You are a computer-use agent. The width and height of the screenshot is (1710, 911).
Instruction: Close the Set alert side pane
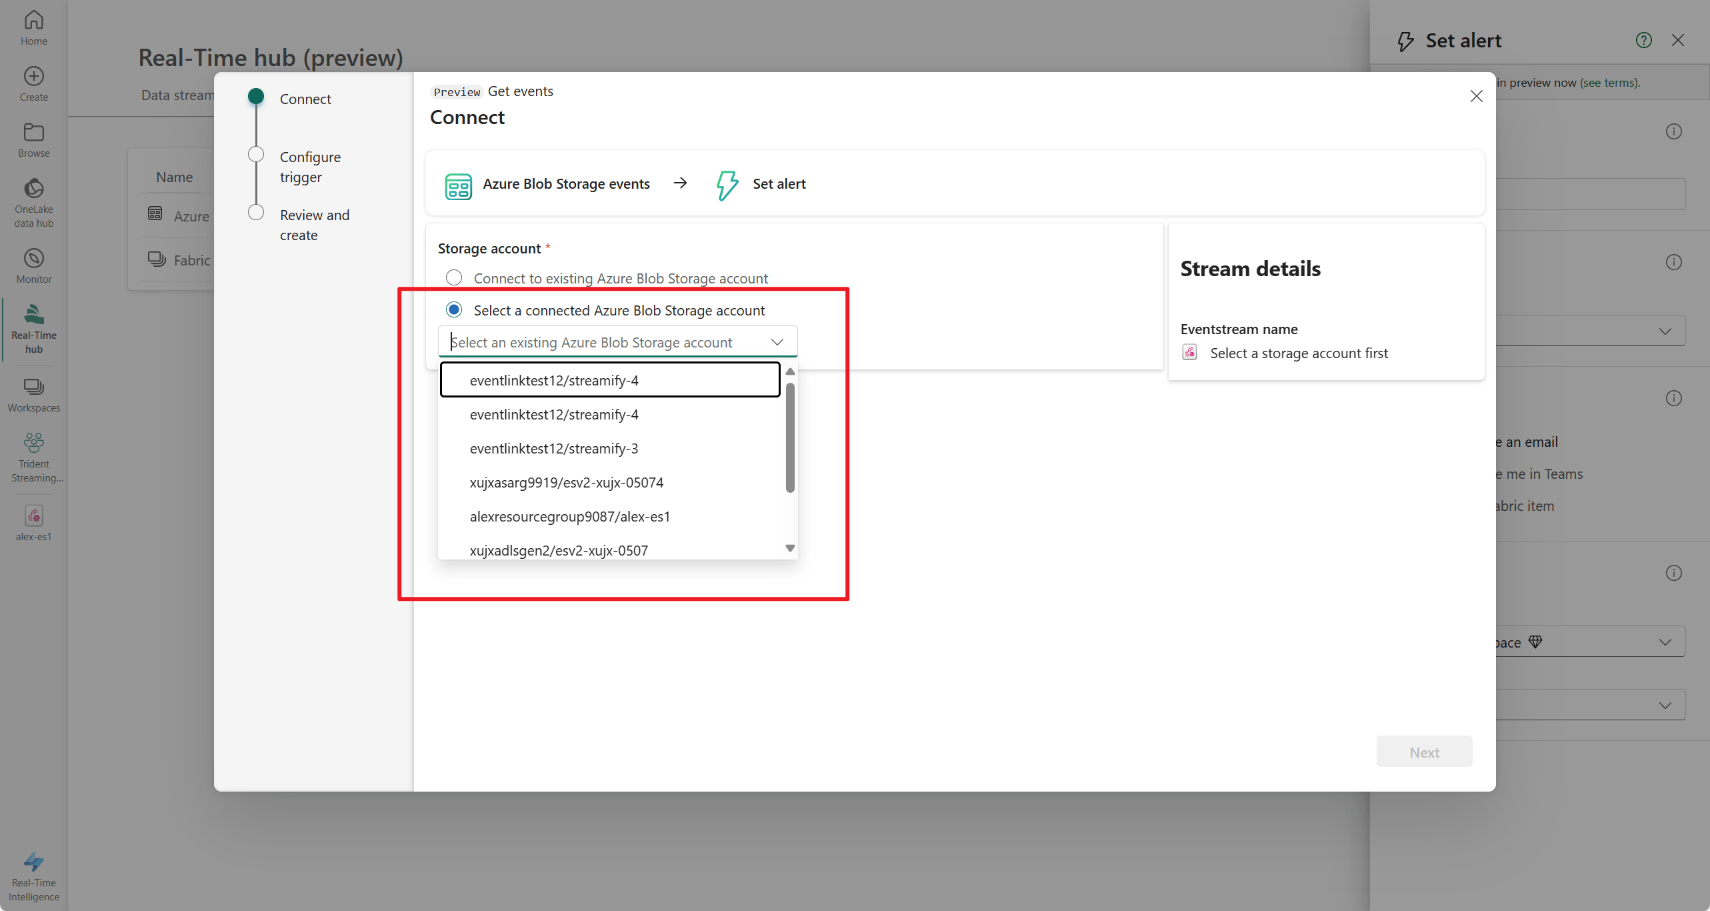[x=1678, y=40]
